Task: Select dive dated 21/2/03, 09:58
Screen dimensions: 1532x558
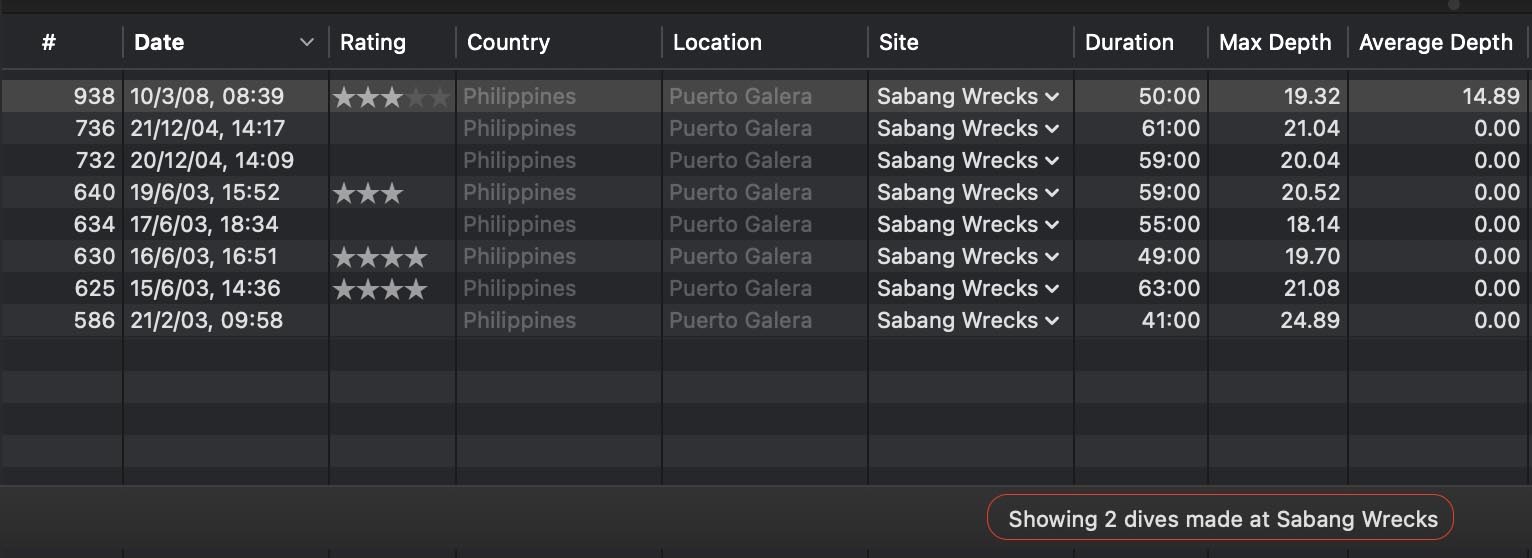Action: [206, 321]
